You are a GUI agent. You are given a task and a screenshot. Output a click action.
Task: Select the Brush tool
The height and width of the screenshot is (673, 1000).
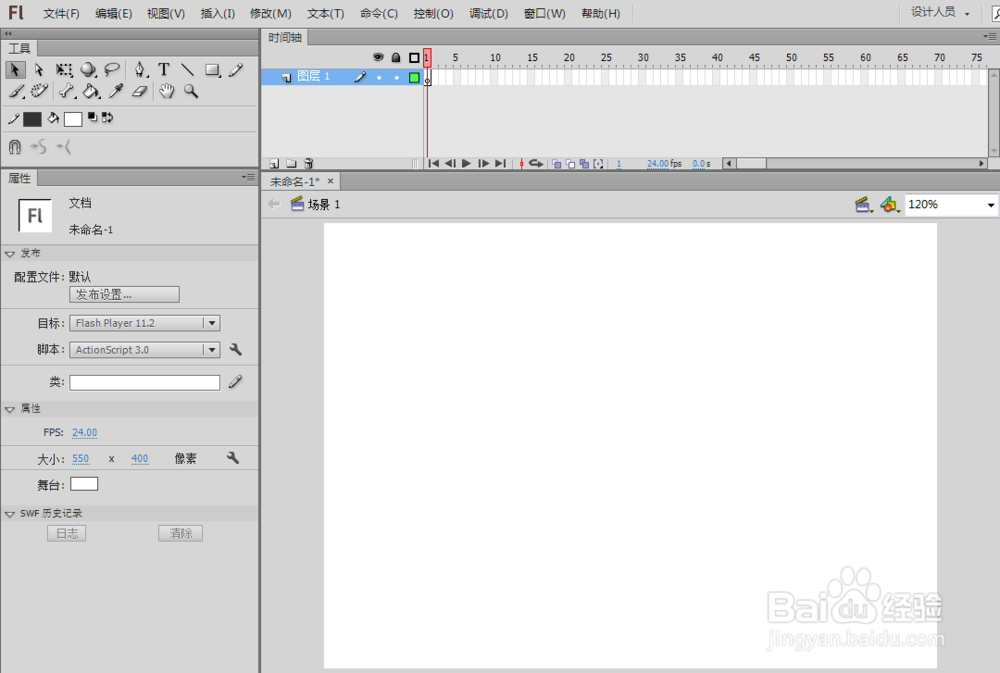tap(16, 92)
